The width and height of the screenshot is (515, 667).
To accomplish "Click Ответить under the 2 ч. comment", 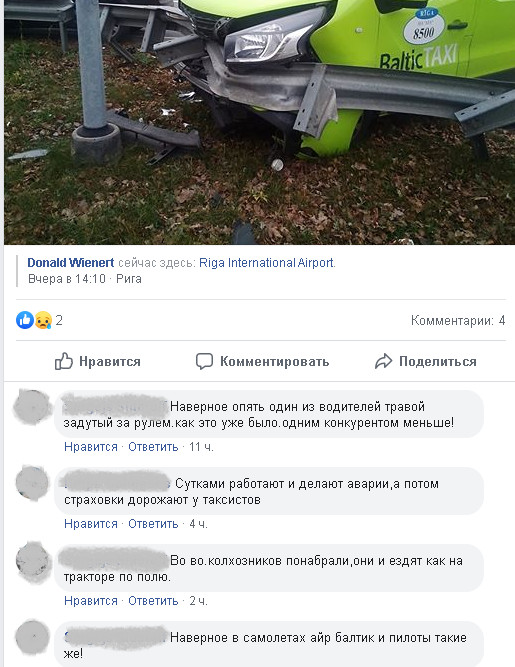I will (x=153, y=601).
